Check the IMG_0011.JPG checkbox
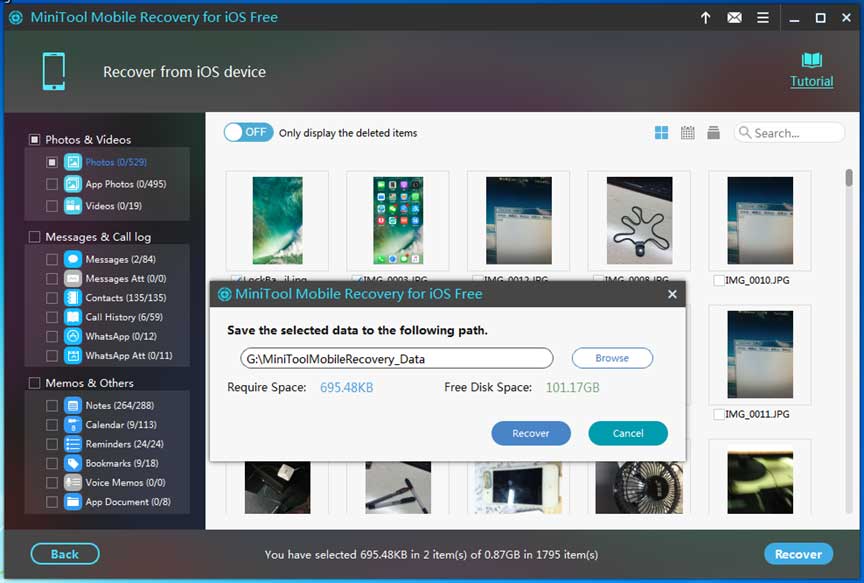Image resolution: width=864 pixels, height=583 pixels. (x=719, y=414)
